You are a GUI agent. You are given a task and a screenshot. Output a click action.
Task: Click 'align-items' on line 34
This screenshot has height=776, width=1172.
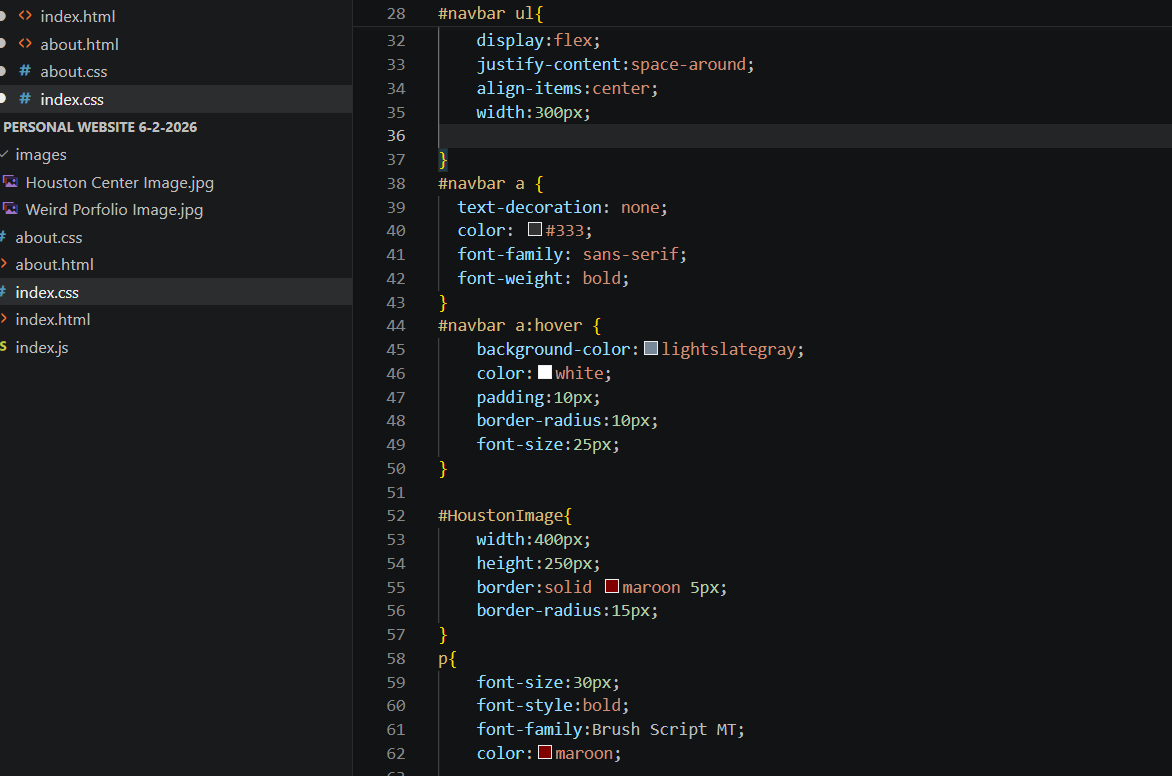[529, 88]
